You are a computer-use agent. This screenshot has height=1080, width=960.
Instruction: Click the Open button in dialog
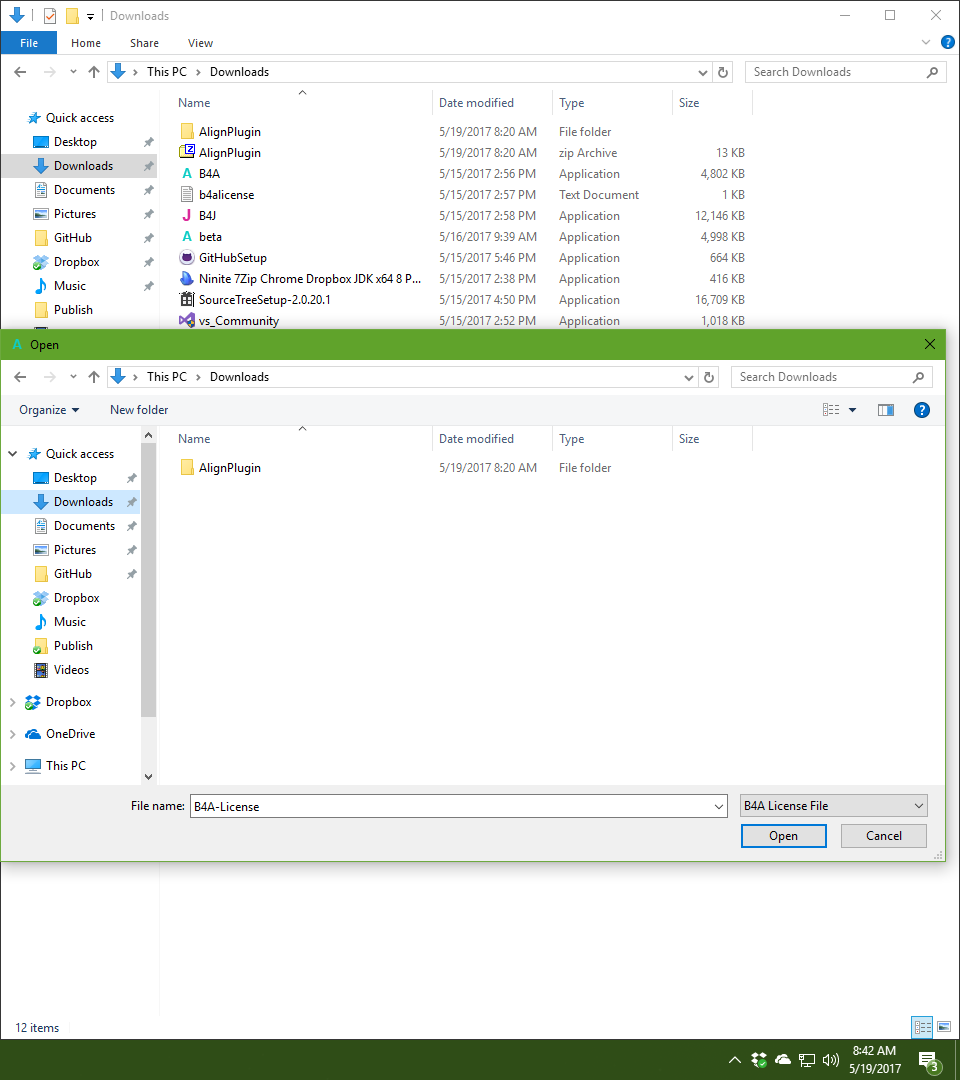pos(784,835)
